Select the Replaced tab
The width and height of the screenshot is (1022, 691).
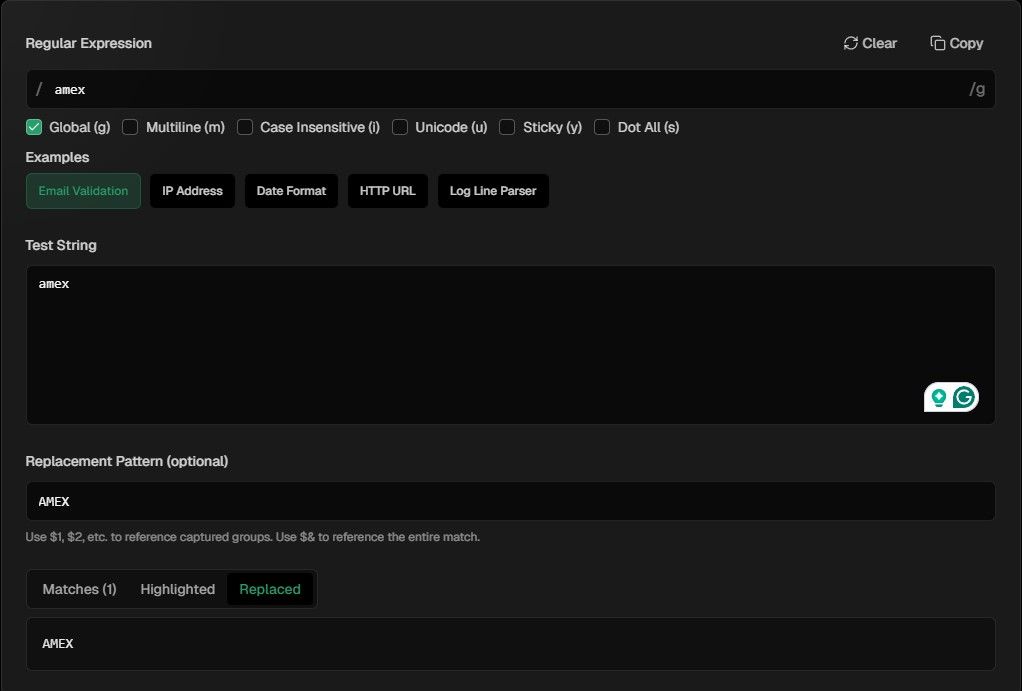coord(270,589)
